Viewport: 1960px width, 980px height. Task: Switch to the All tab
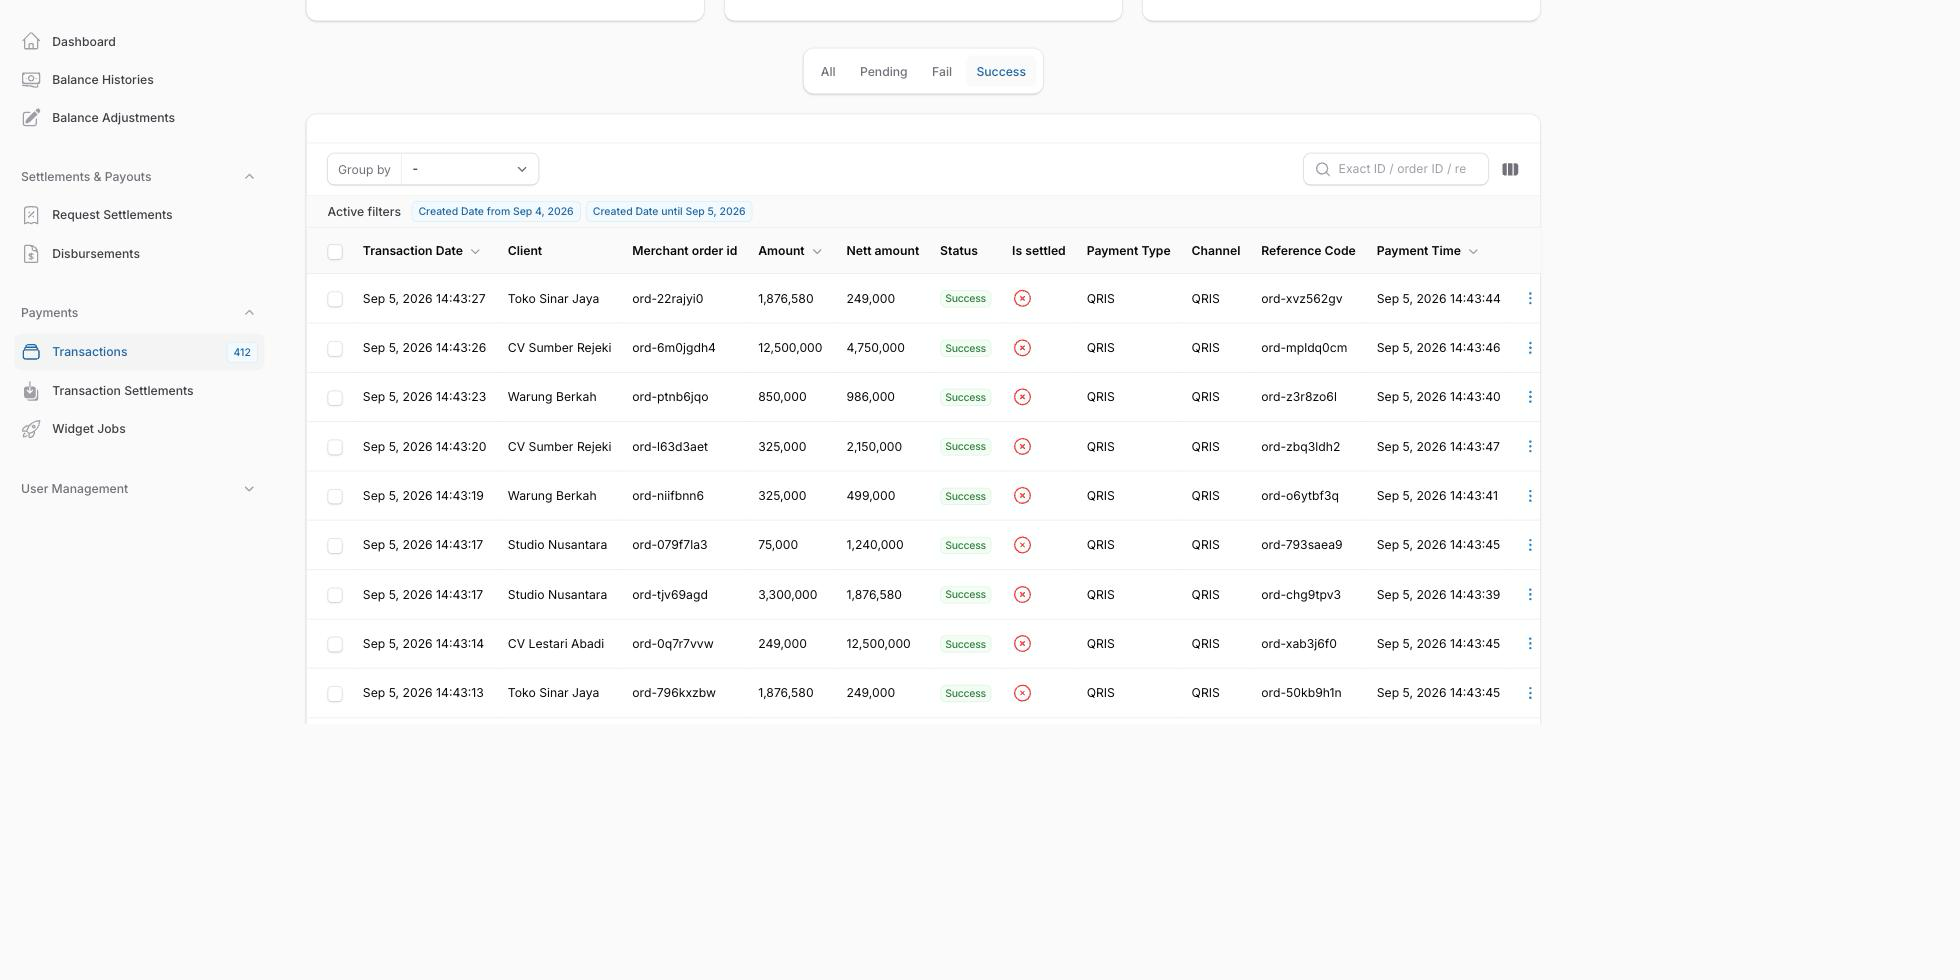(828, 72)
